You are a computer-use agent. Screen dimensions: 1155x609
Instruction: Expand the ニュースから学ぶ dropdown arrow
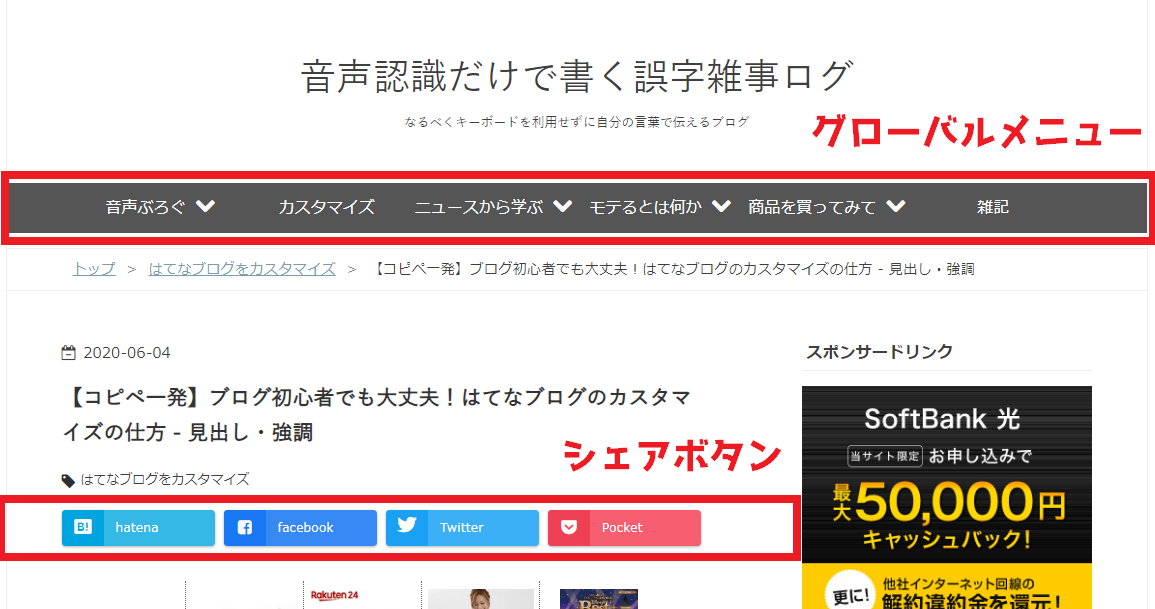563,206
